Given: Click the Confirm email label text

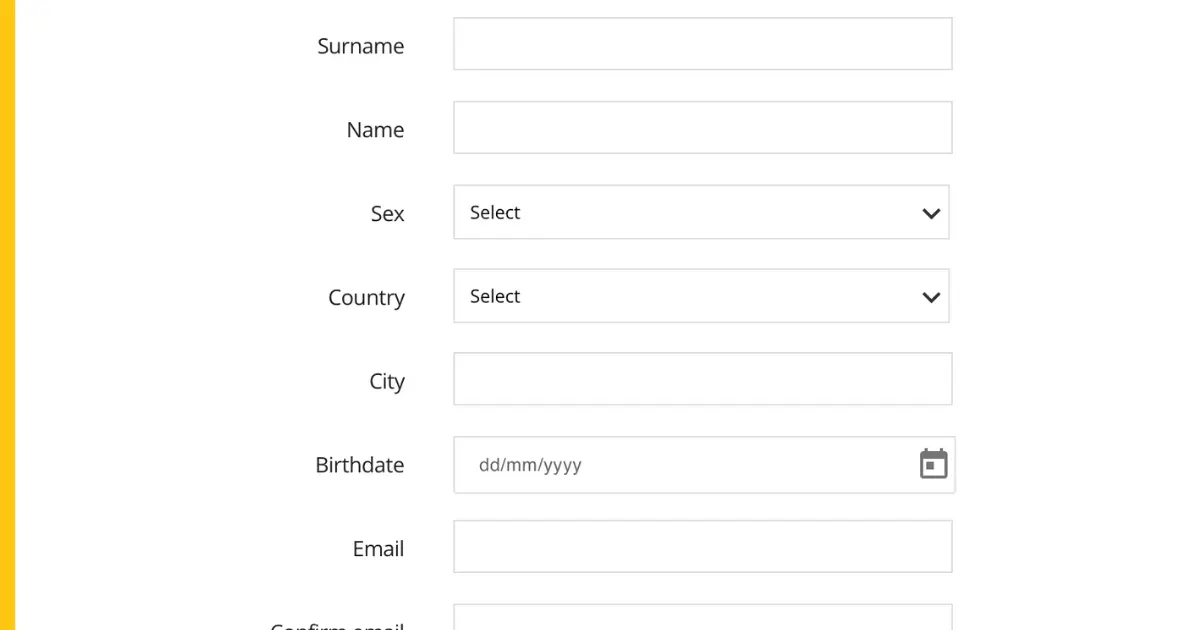Looking at the screenshot, I should click(x=337, y=625).
